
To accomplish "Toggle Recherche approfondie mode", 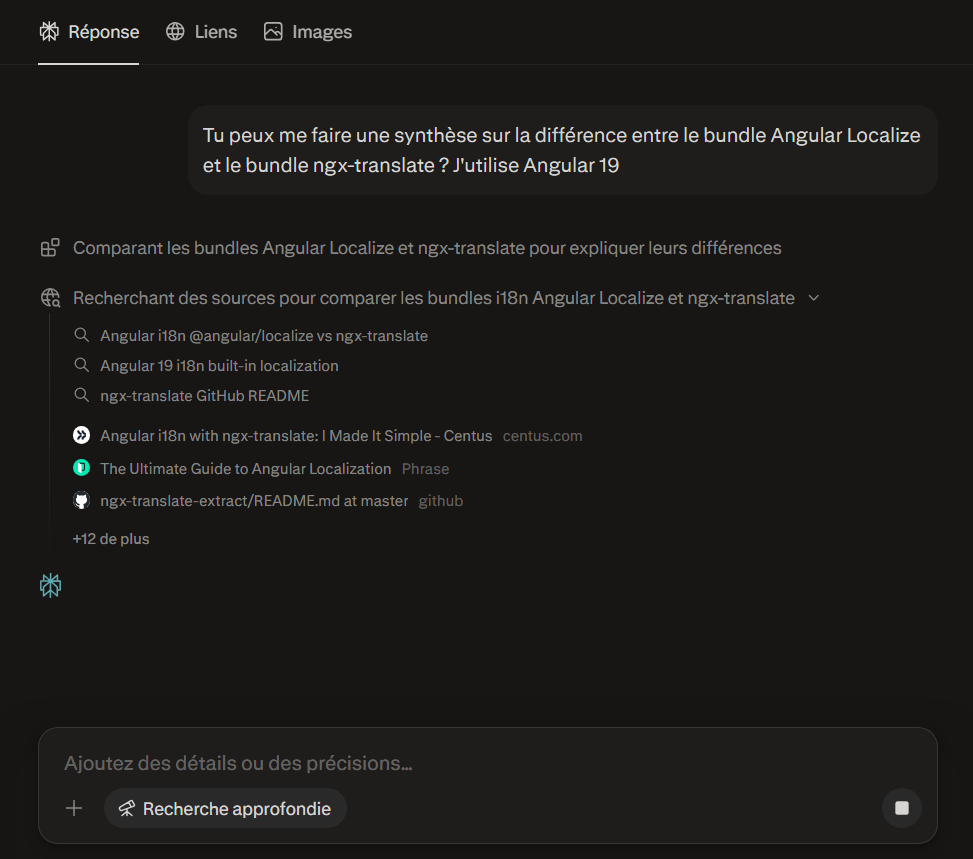I will [x=225, y=808].
